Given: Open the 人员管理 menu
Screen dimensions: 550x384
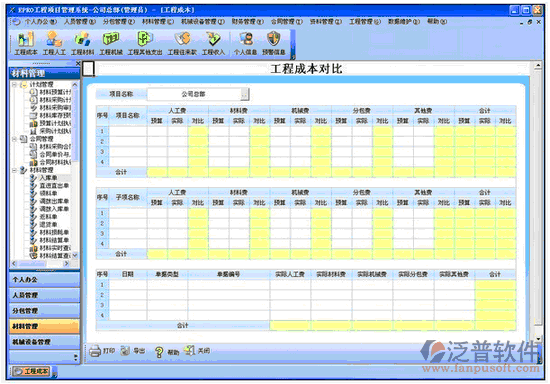Looking at the screenshot, I should point(80,21).
